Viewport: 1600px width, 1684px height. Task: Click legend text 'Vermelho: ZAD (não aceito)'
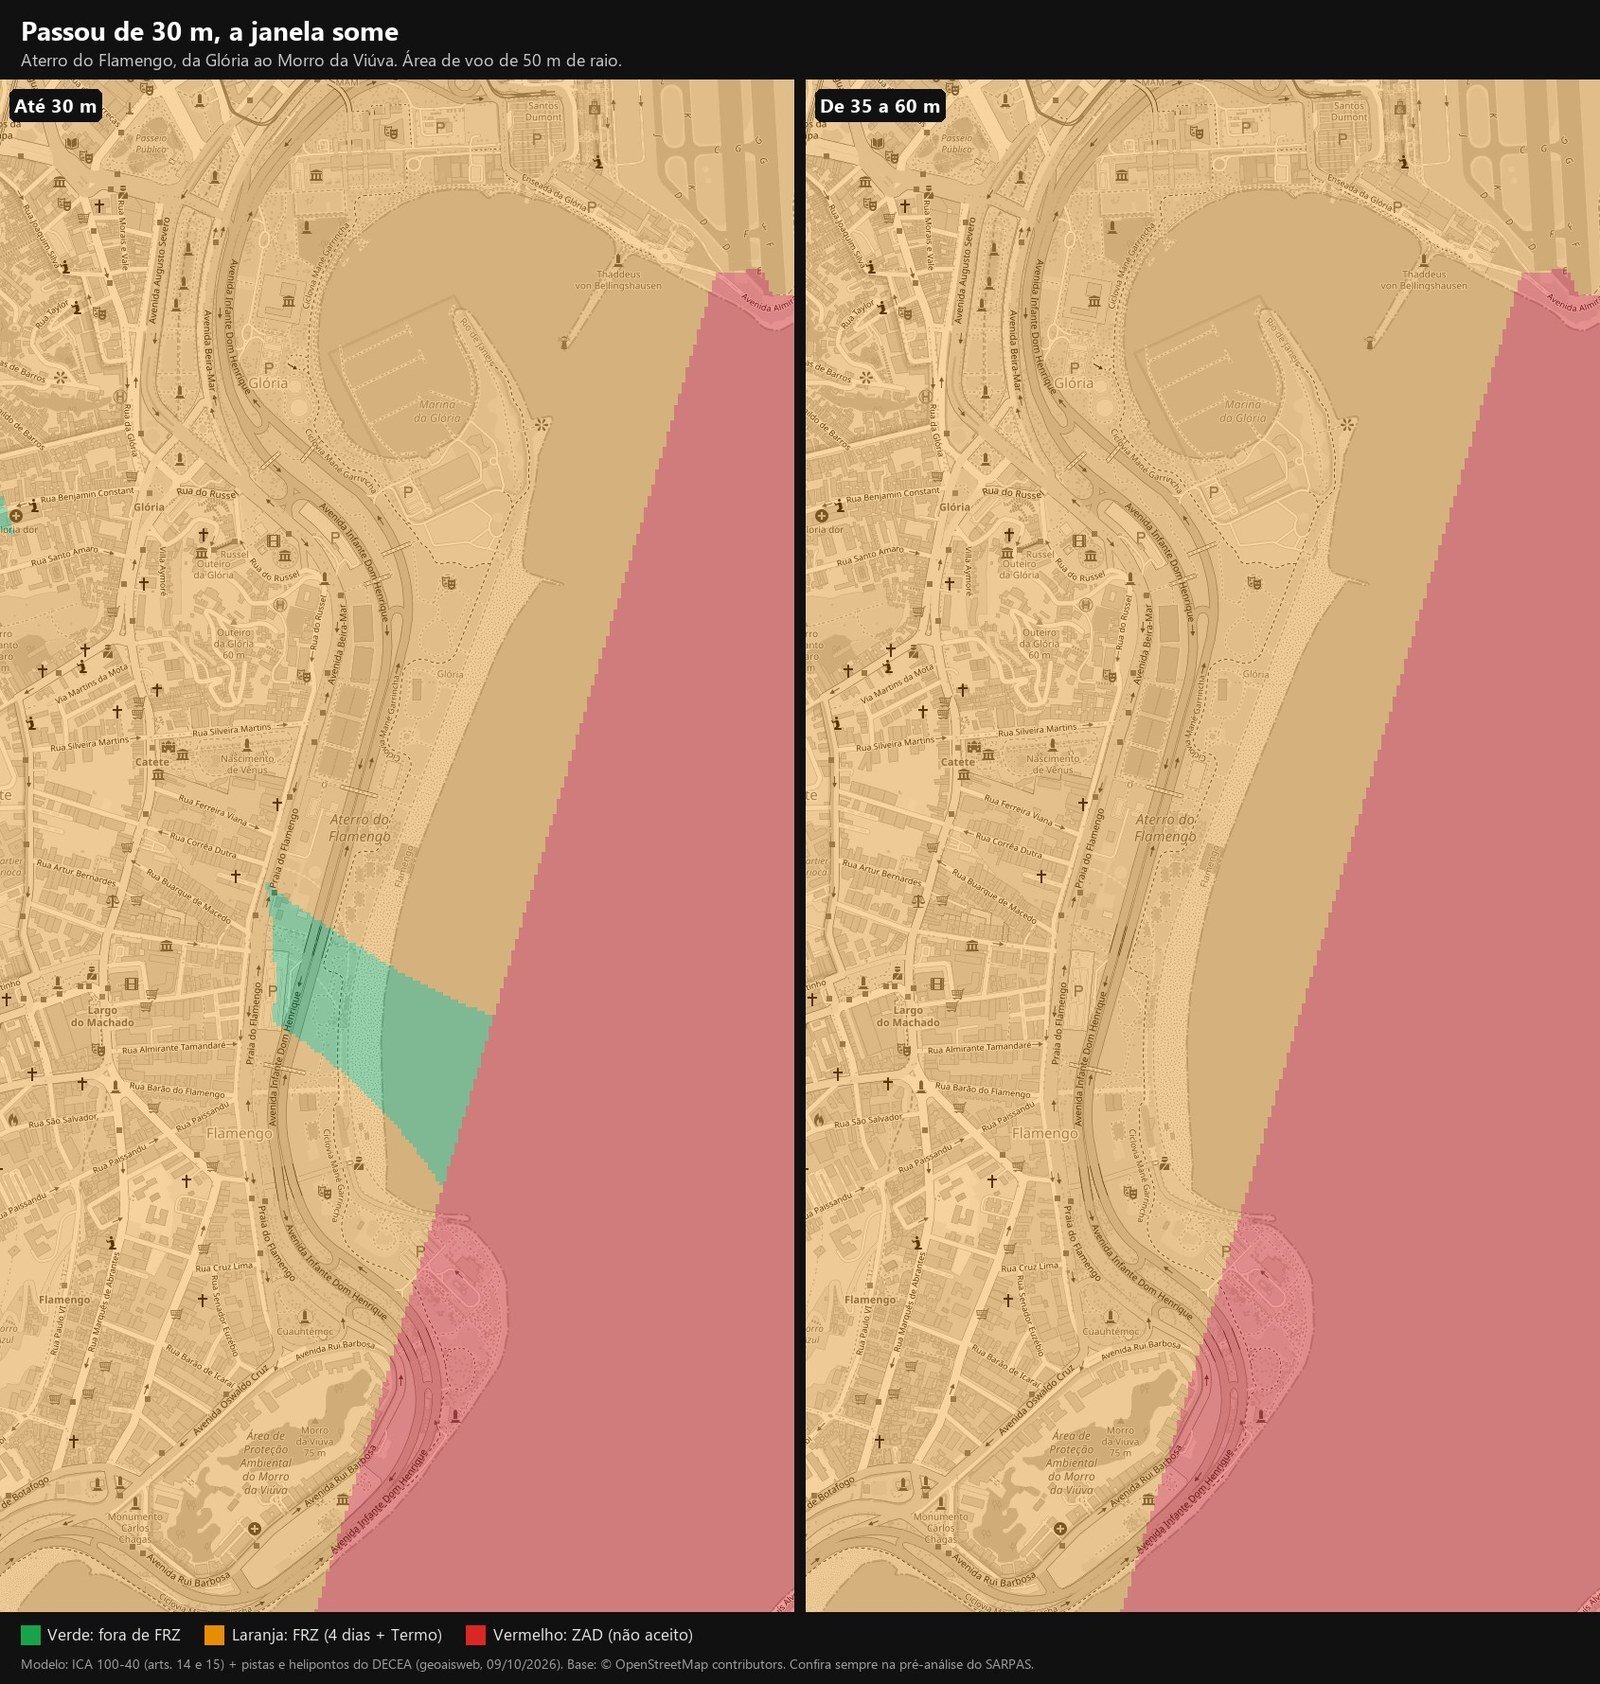pos(593,1635)
